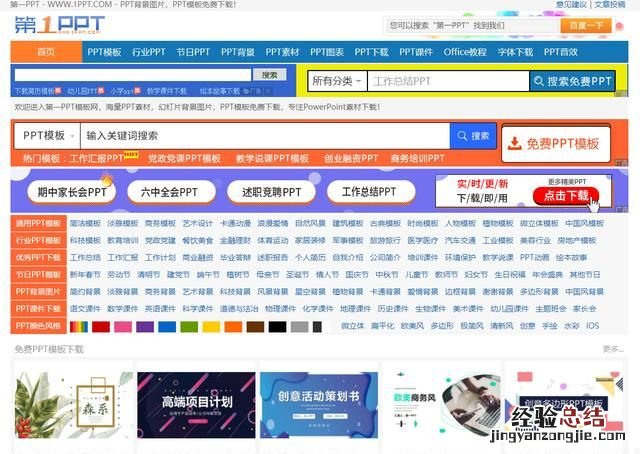640x454 pixels.
Task: Open the PPT模板 search type dropdown
Action: [x=47, y=136]
